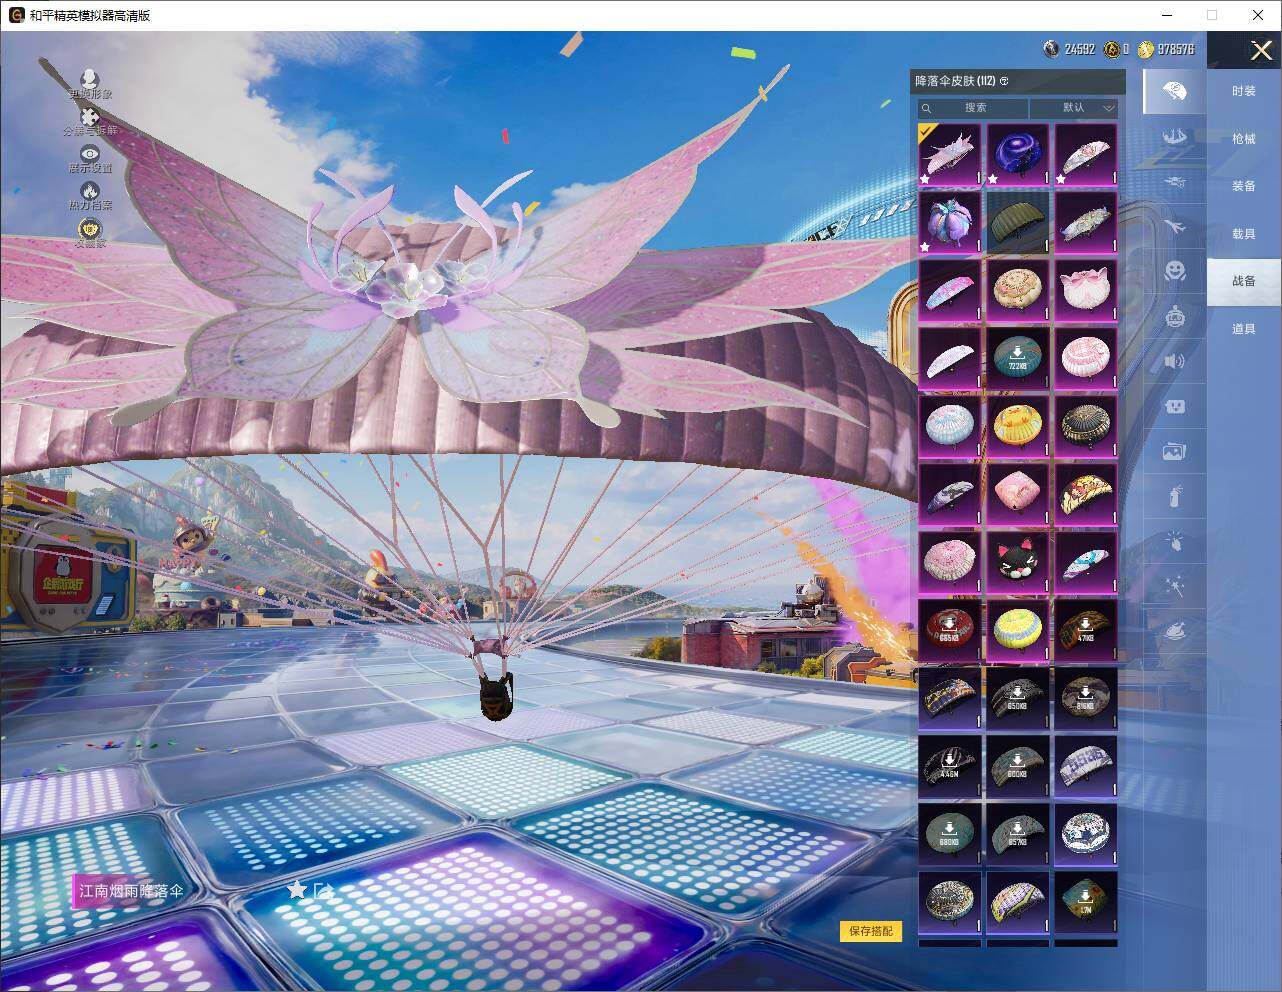The height and width of the screenshot is (992, 1282).
Task: Select the plain olive green parachute skin
Action: coord(1018,222)
